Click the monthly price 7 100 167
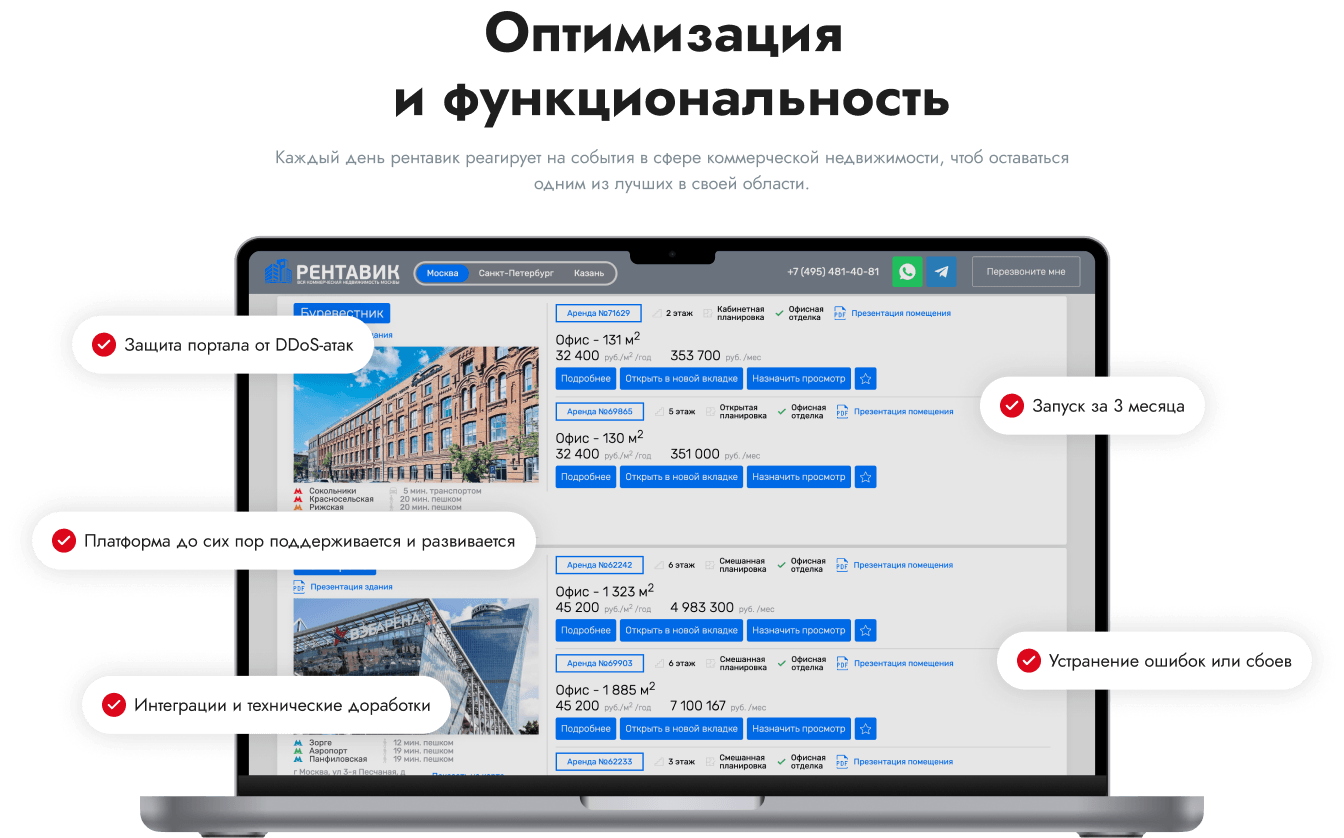Viewport: 1344px width, 838px height. (698, 706)
